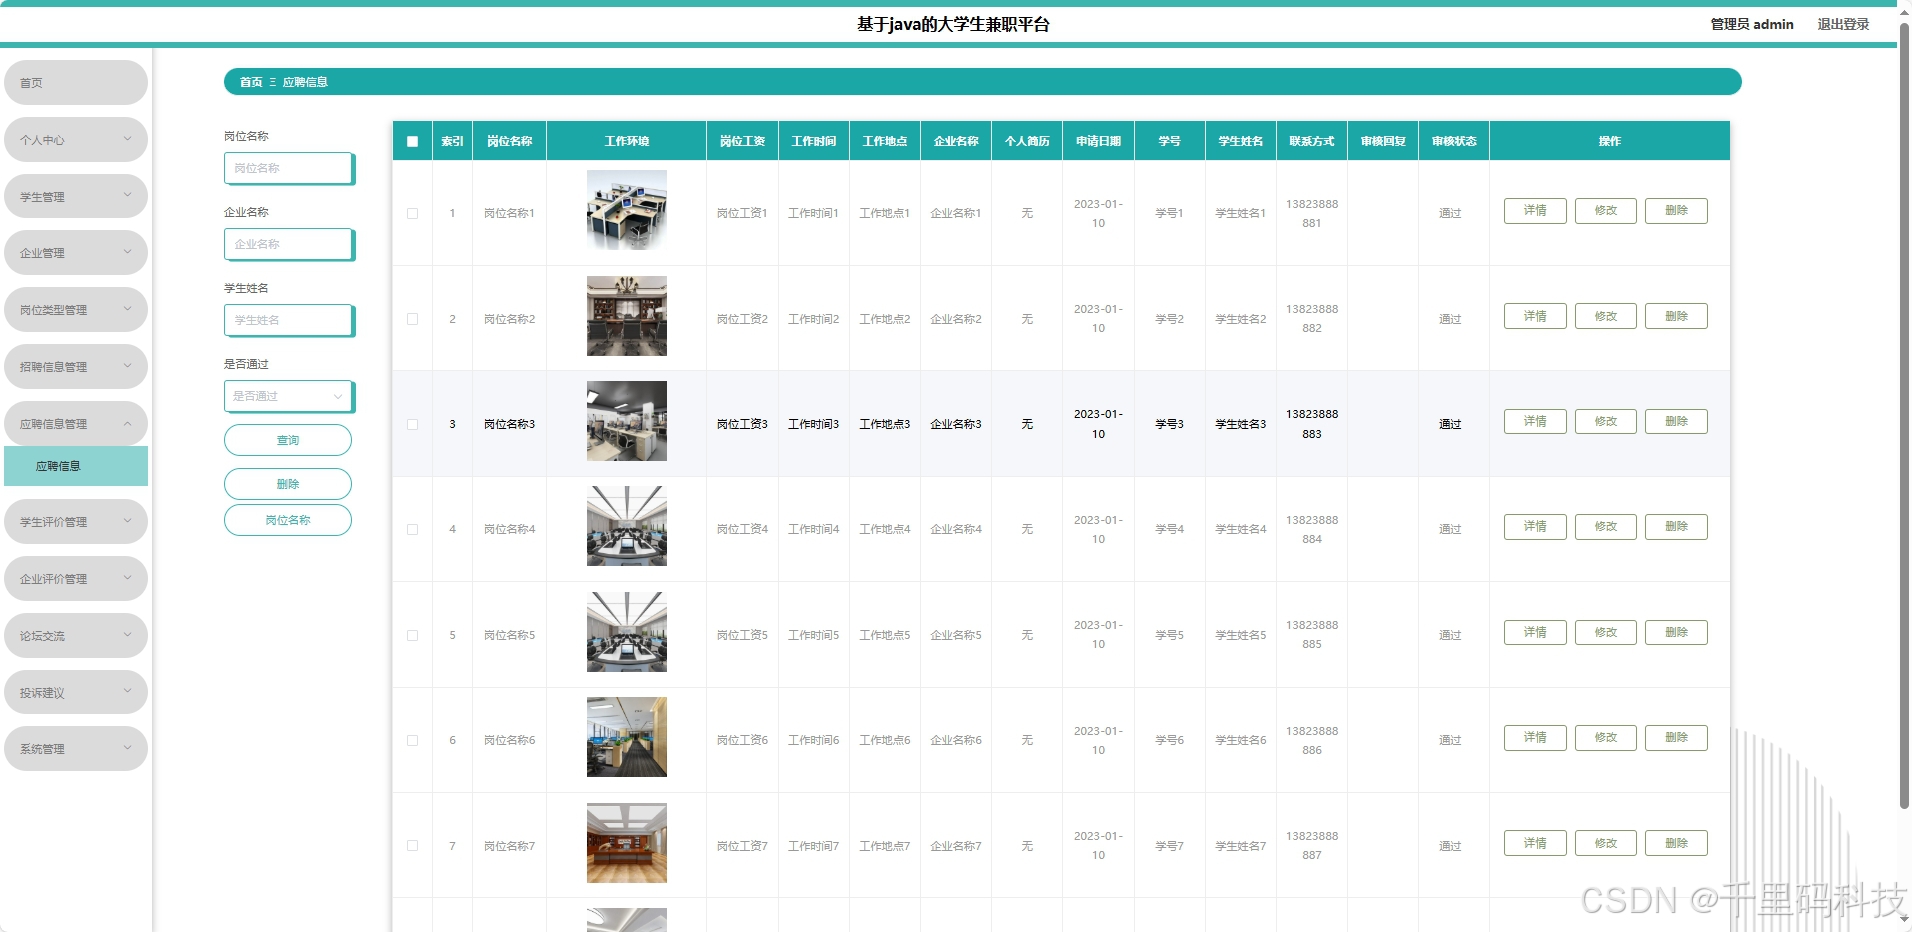Click the 查询 search button

pyautogui.click(x=288, y=440)
